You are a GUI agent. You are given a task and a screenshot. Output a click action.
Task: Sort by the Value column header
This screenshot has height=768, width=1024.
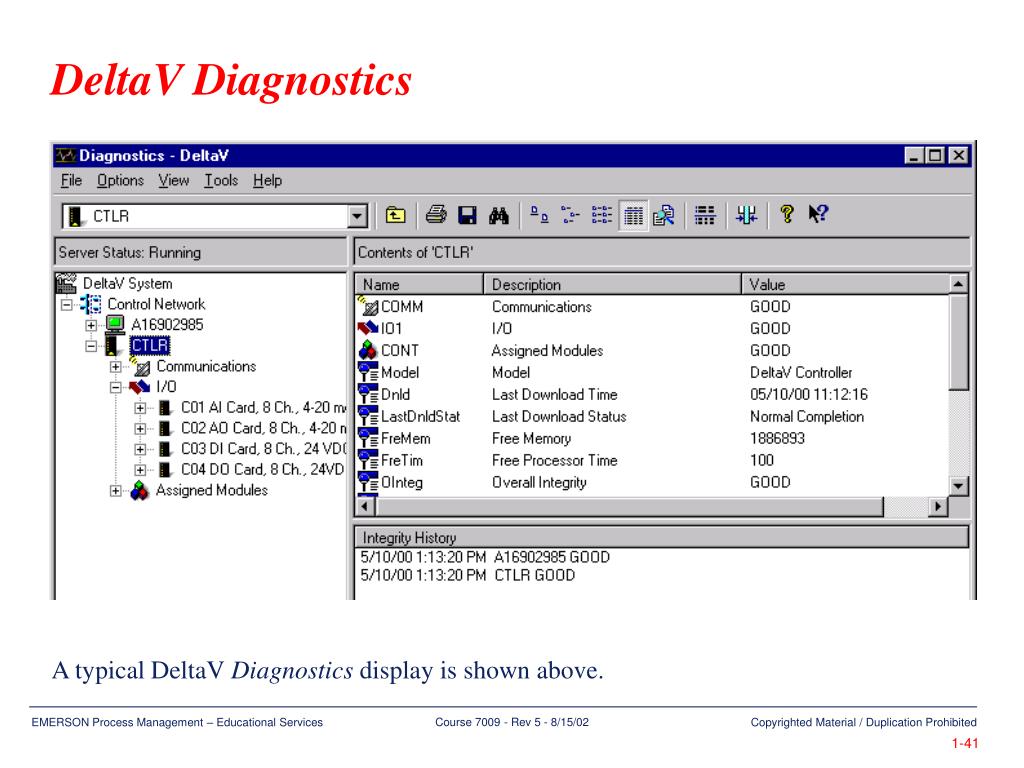846,285
